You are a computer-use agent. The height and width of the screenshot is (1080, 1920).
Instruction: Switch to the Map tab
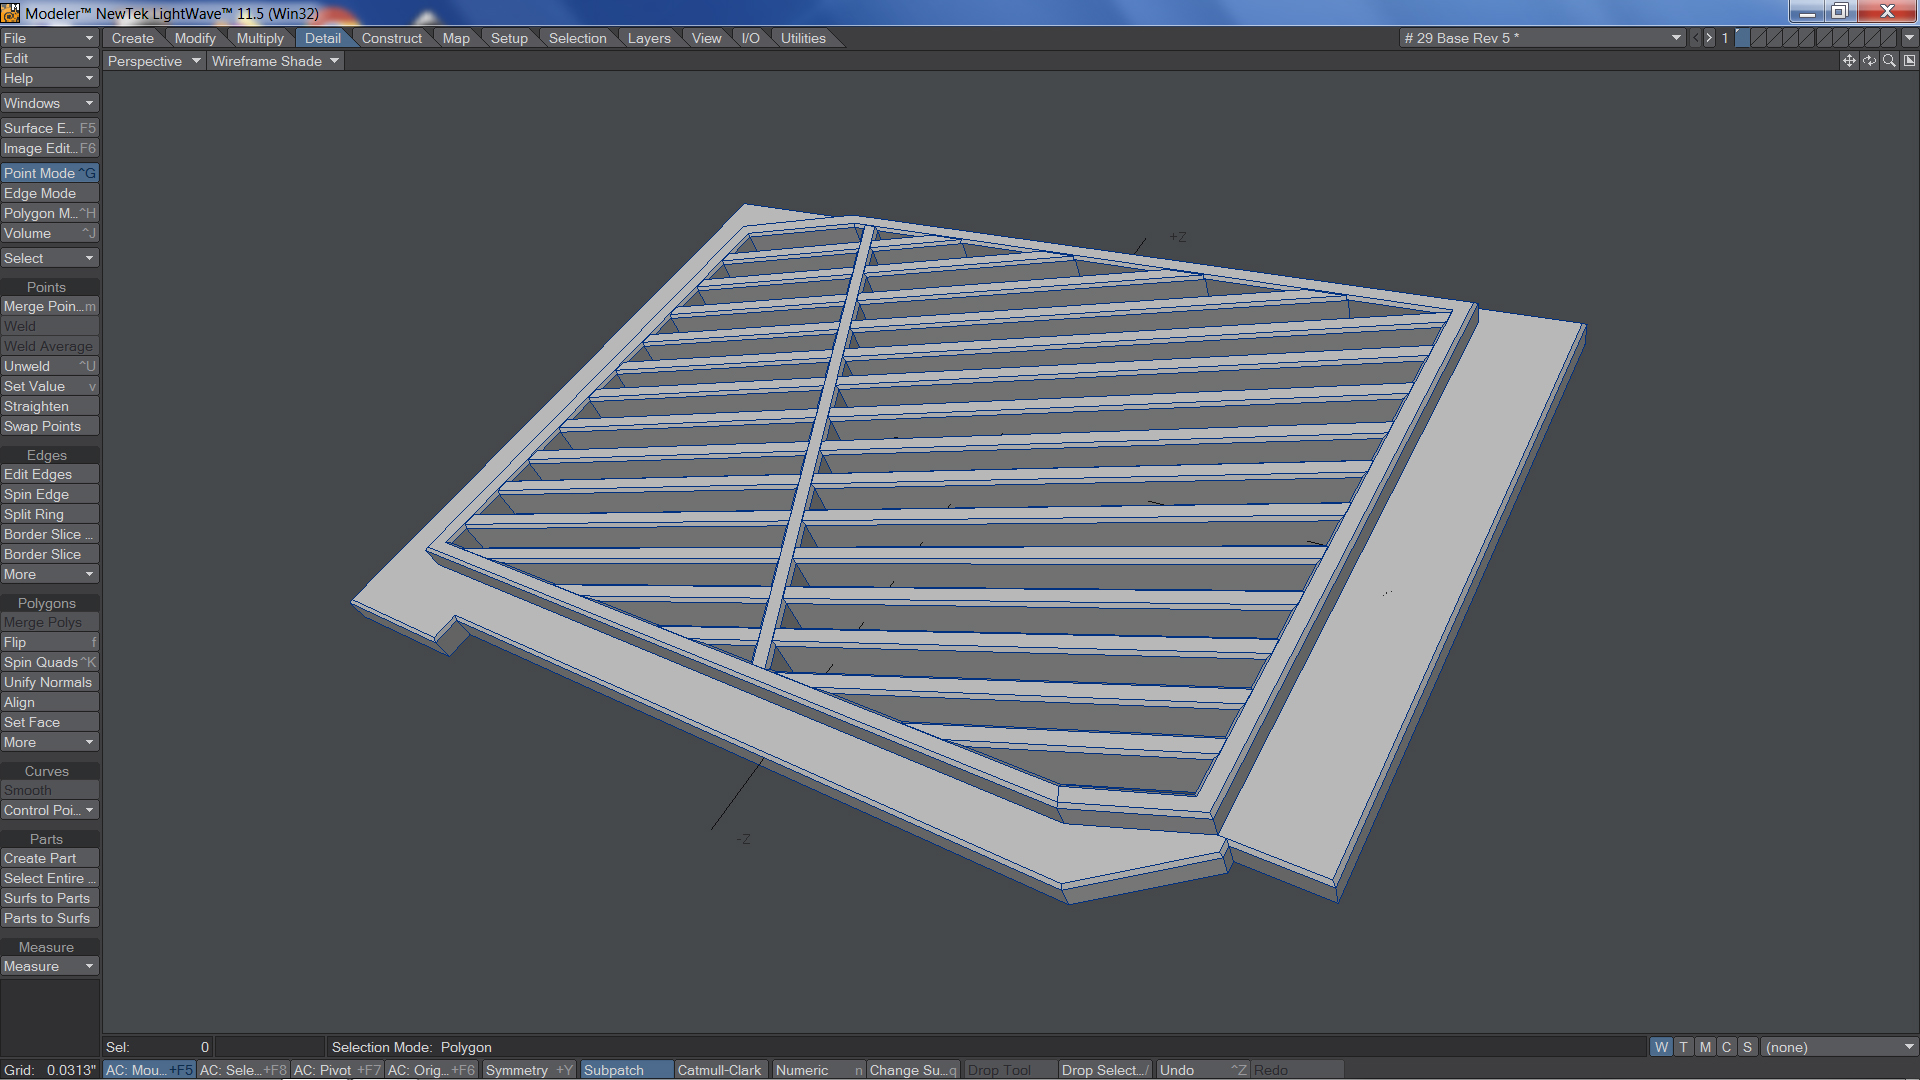tap(456, 38)
